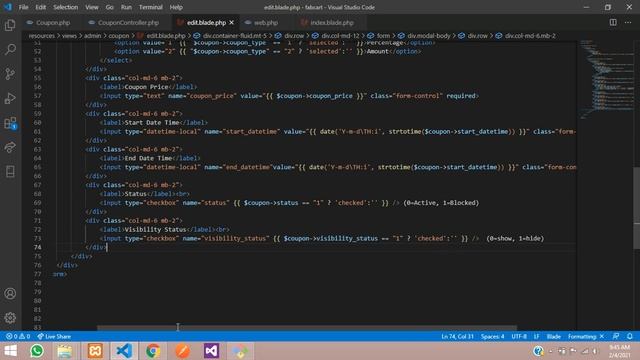Click the "Coupon Price" label text on line 56

tap(146, 87)
